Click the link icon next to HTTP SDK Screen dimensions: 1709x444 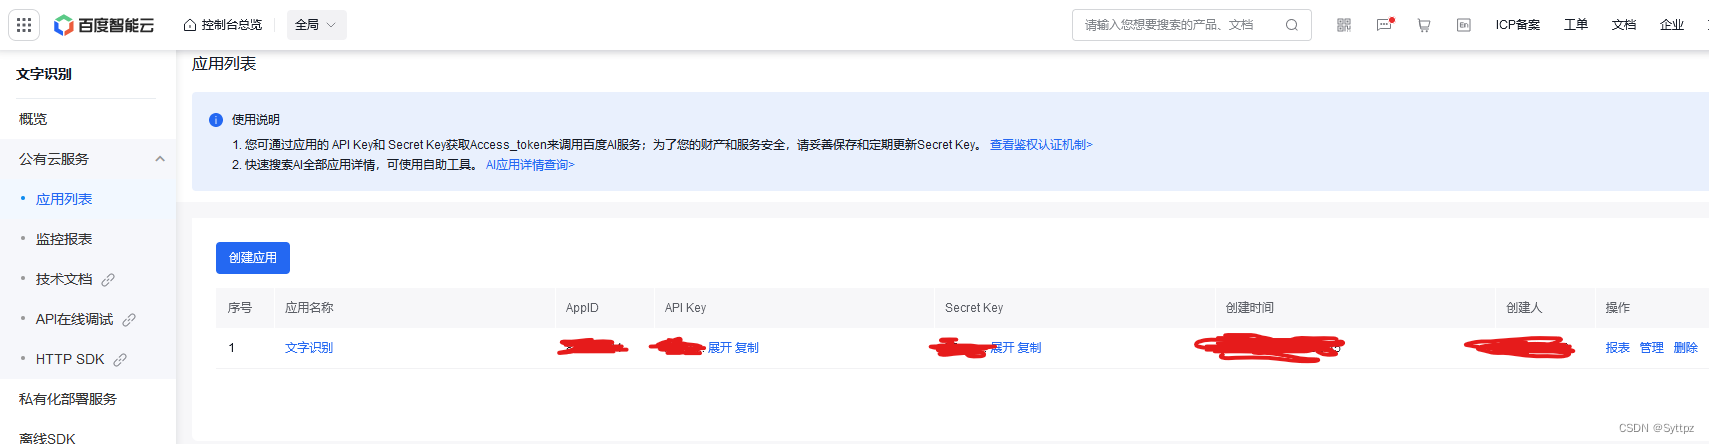[x=120, y=360]
